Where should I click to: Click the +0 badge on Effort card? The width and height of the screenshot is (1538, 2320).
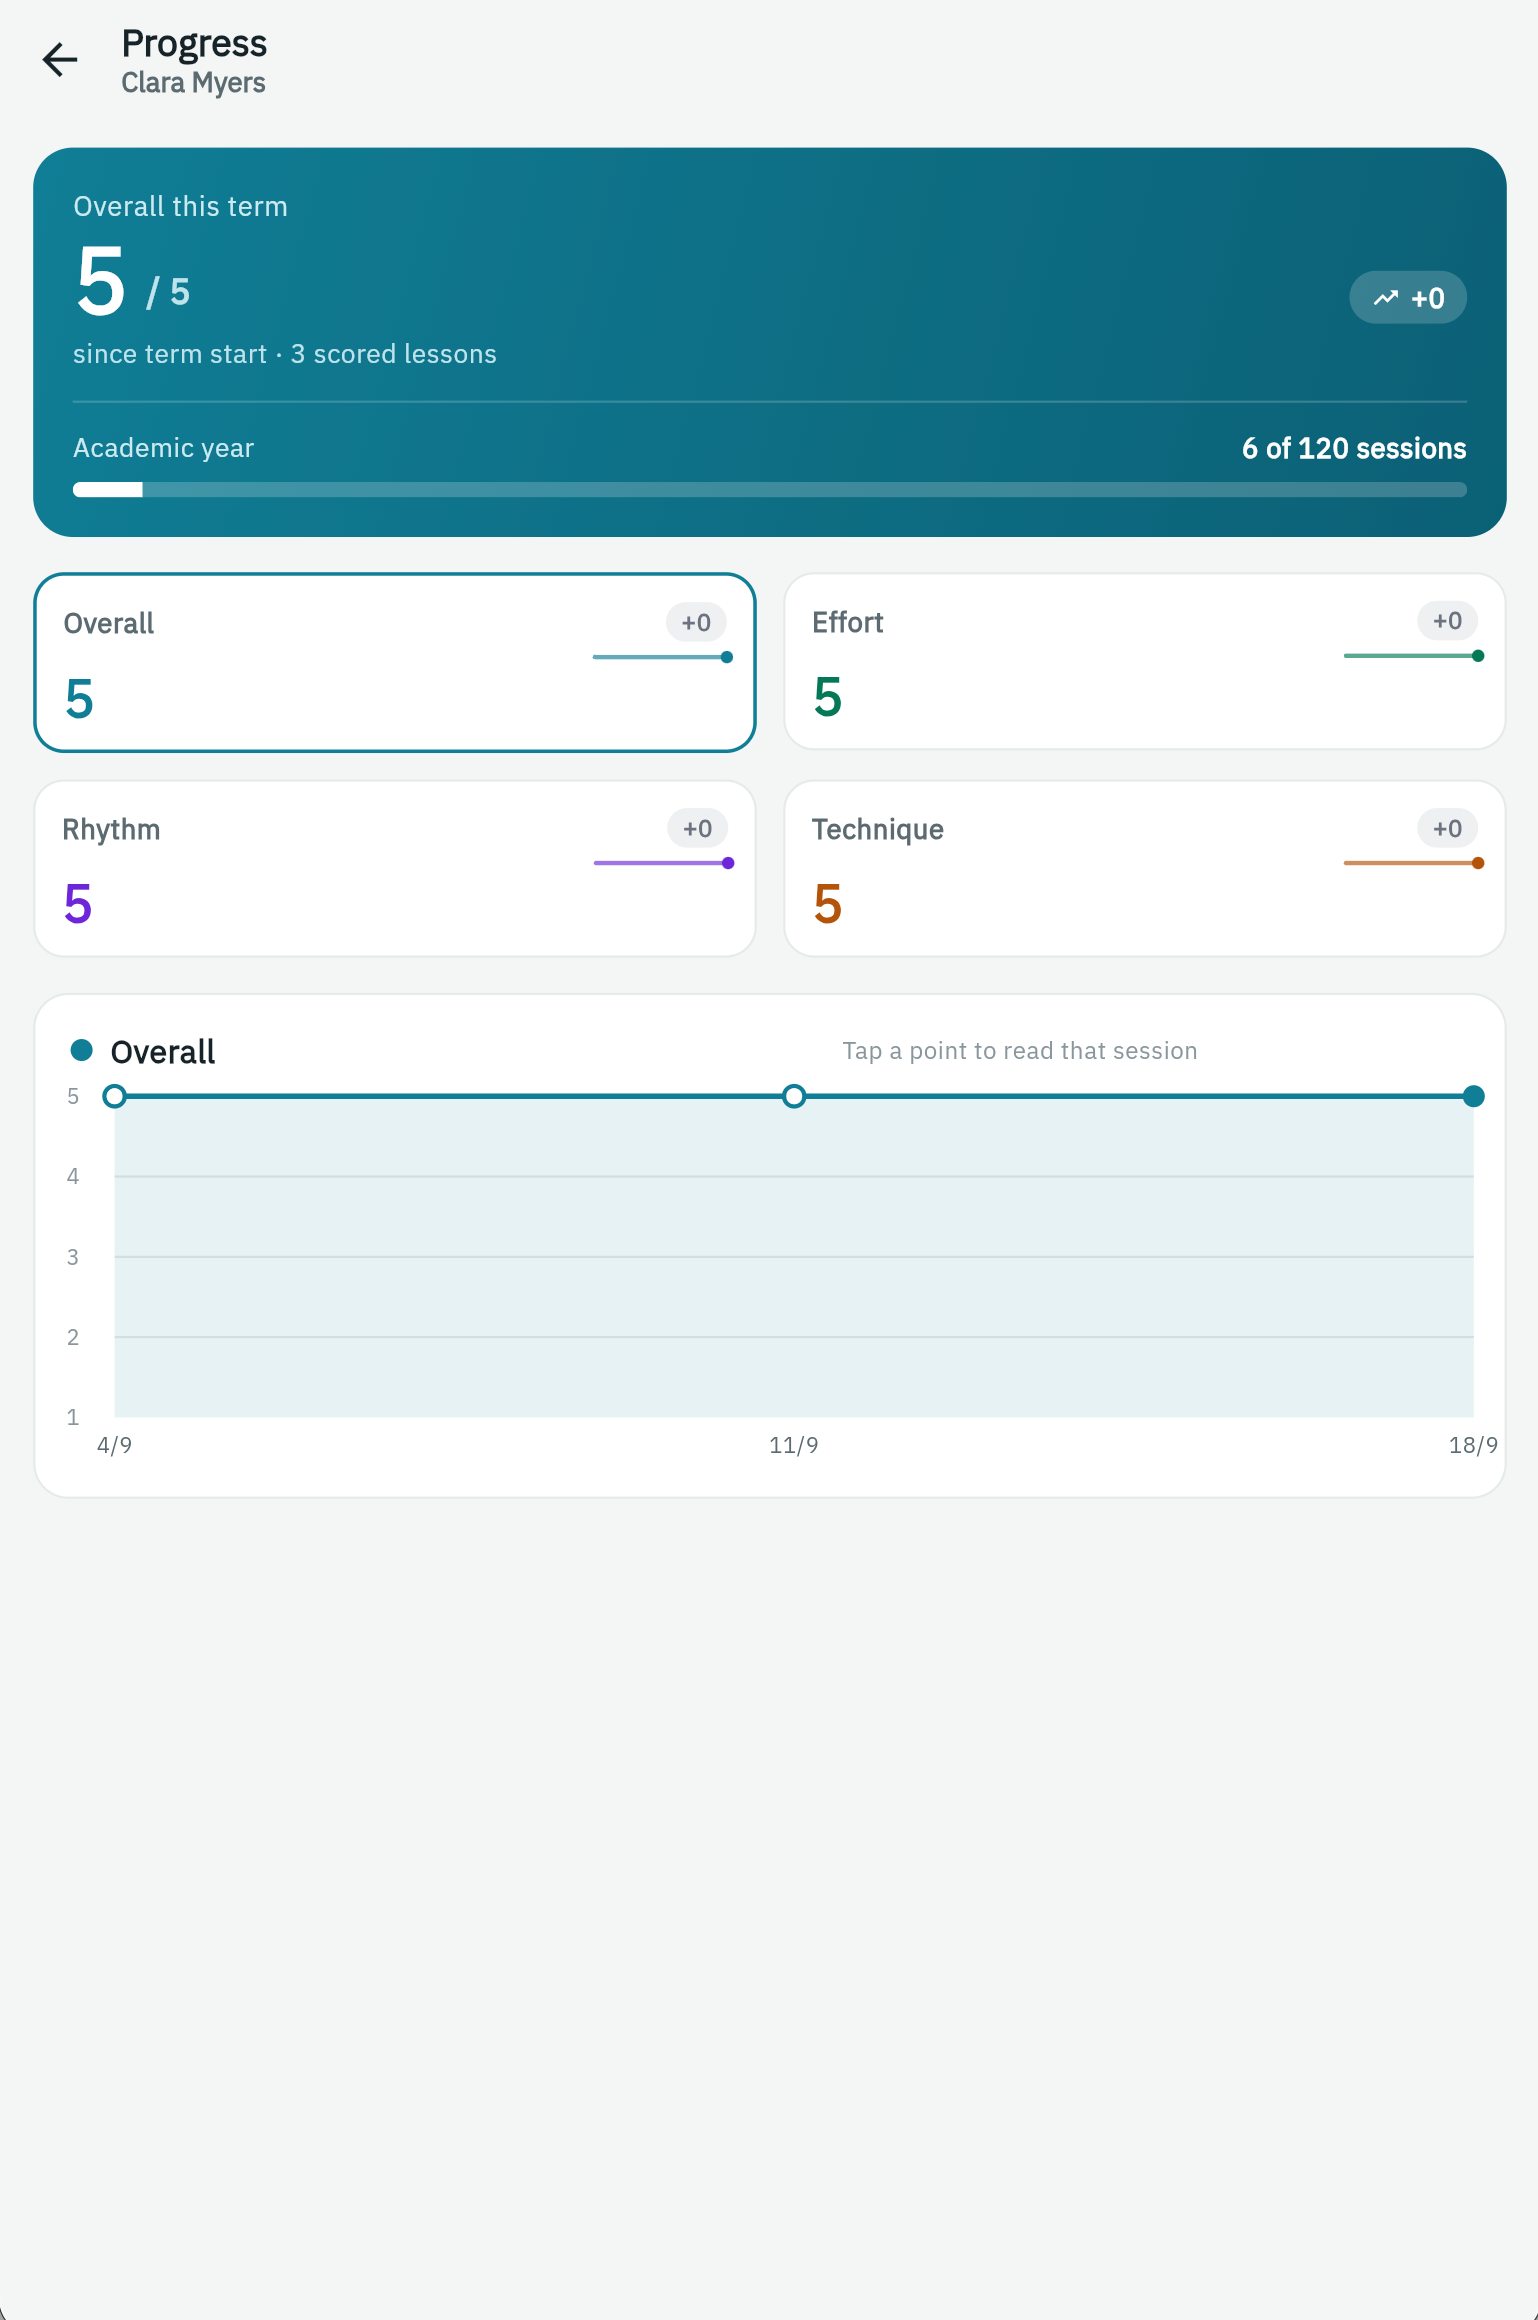coord(1447,621)
